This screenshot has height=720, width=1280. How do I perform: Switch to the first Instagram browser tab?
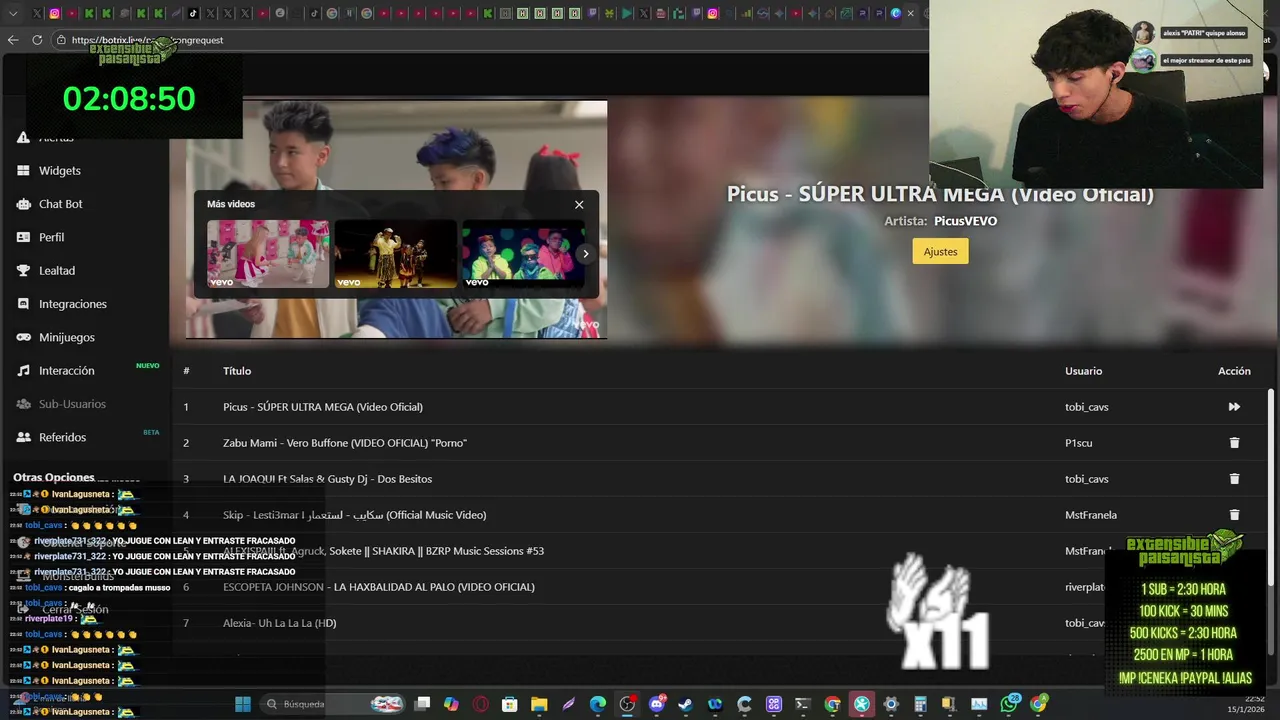(x=54, y=13)
